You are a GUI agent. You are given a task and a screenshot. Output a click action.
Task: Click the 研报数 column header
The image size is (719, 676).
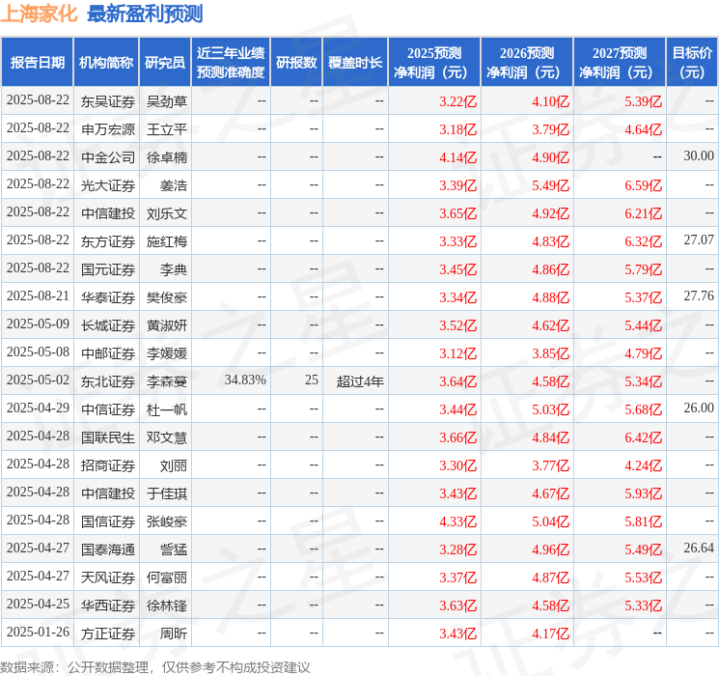point(296,62)
